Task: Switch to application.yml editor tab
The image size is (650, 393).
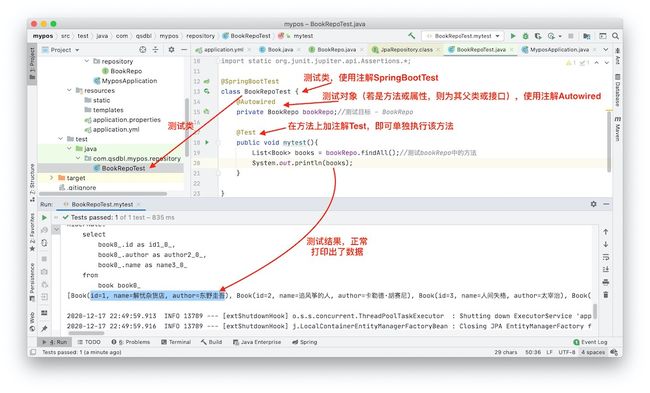Action: pyautogui.click(x=223, y=49)
